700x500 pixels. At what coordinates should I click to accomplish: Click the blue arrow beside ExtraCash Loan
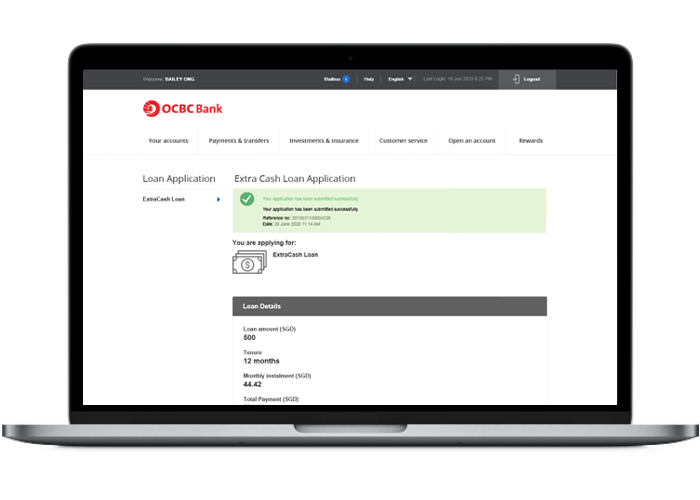[x=218, y=200]
